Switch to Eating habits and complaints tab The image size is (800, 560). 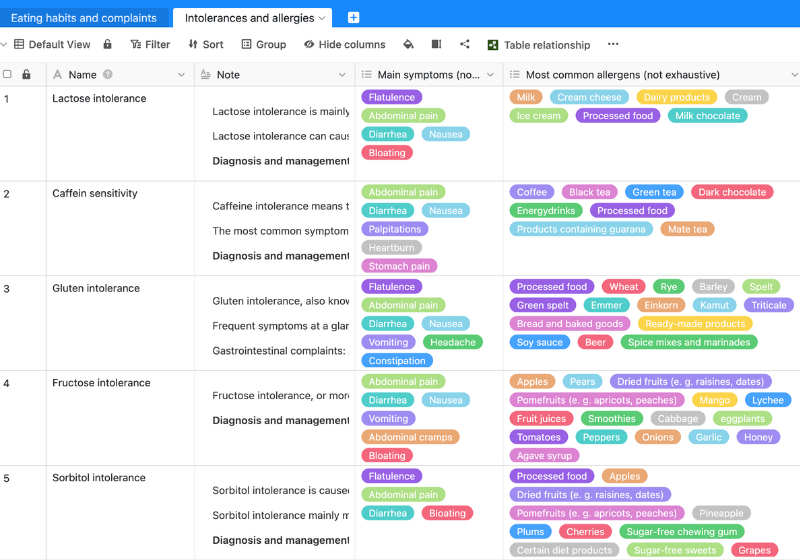click(x=83, y=18)
